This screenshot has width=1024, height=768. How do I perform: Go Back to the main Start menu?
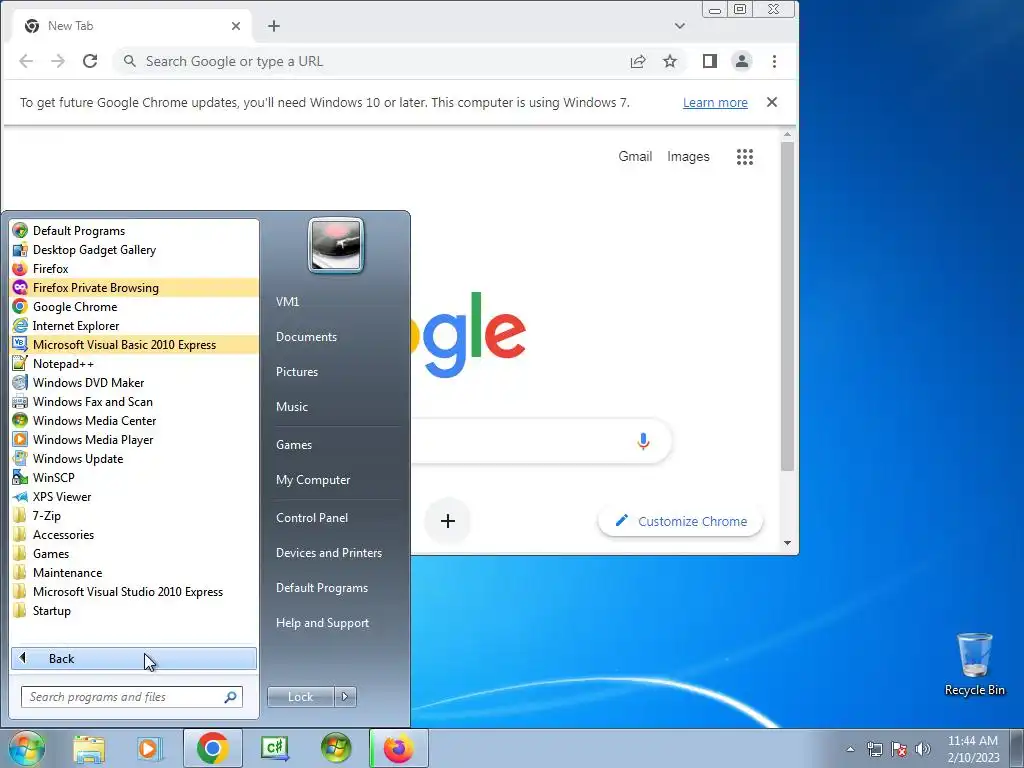point(134,658)
